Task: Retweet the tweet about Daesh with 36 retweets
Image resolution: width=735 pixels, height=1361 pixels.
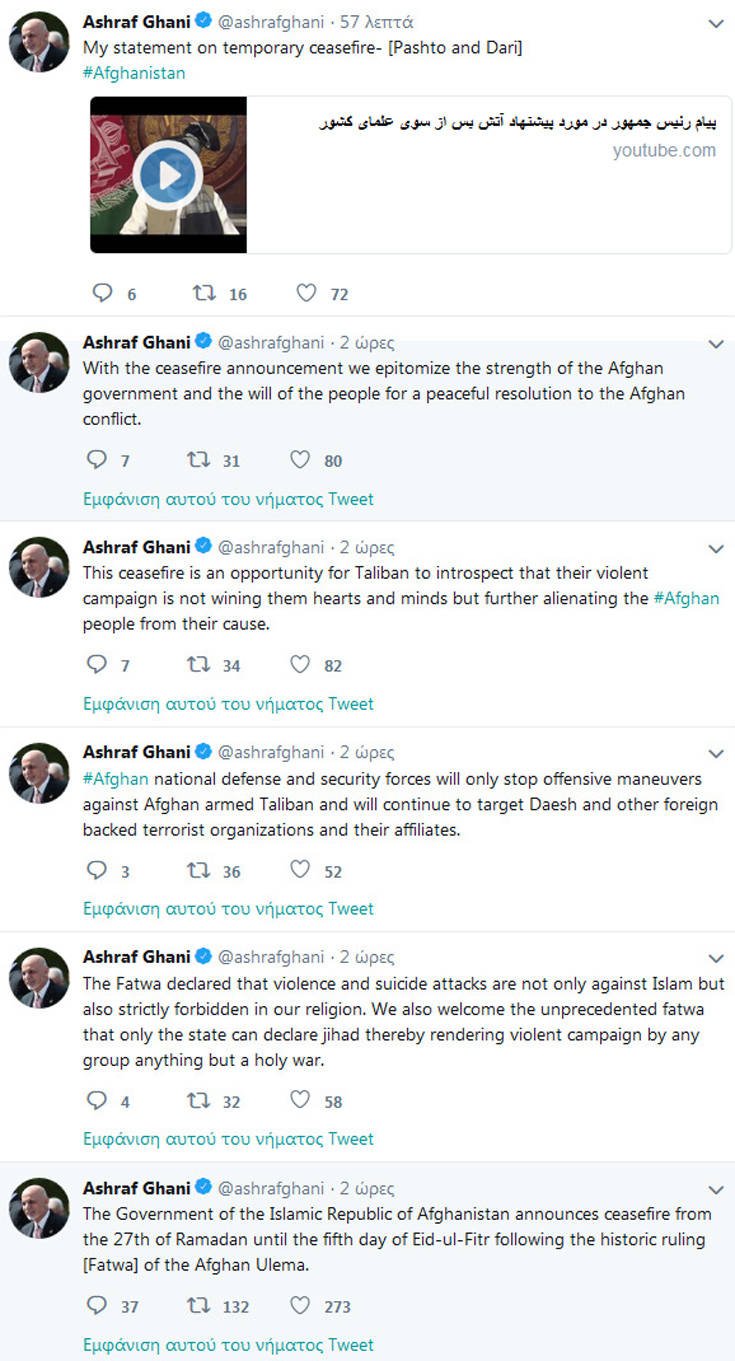Action: coord(198,870)
